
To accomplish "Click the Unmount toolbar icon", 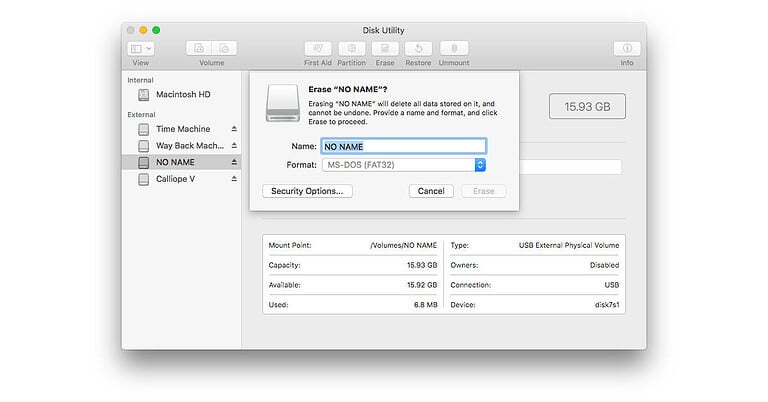I will (454, 48).
